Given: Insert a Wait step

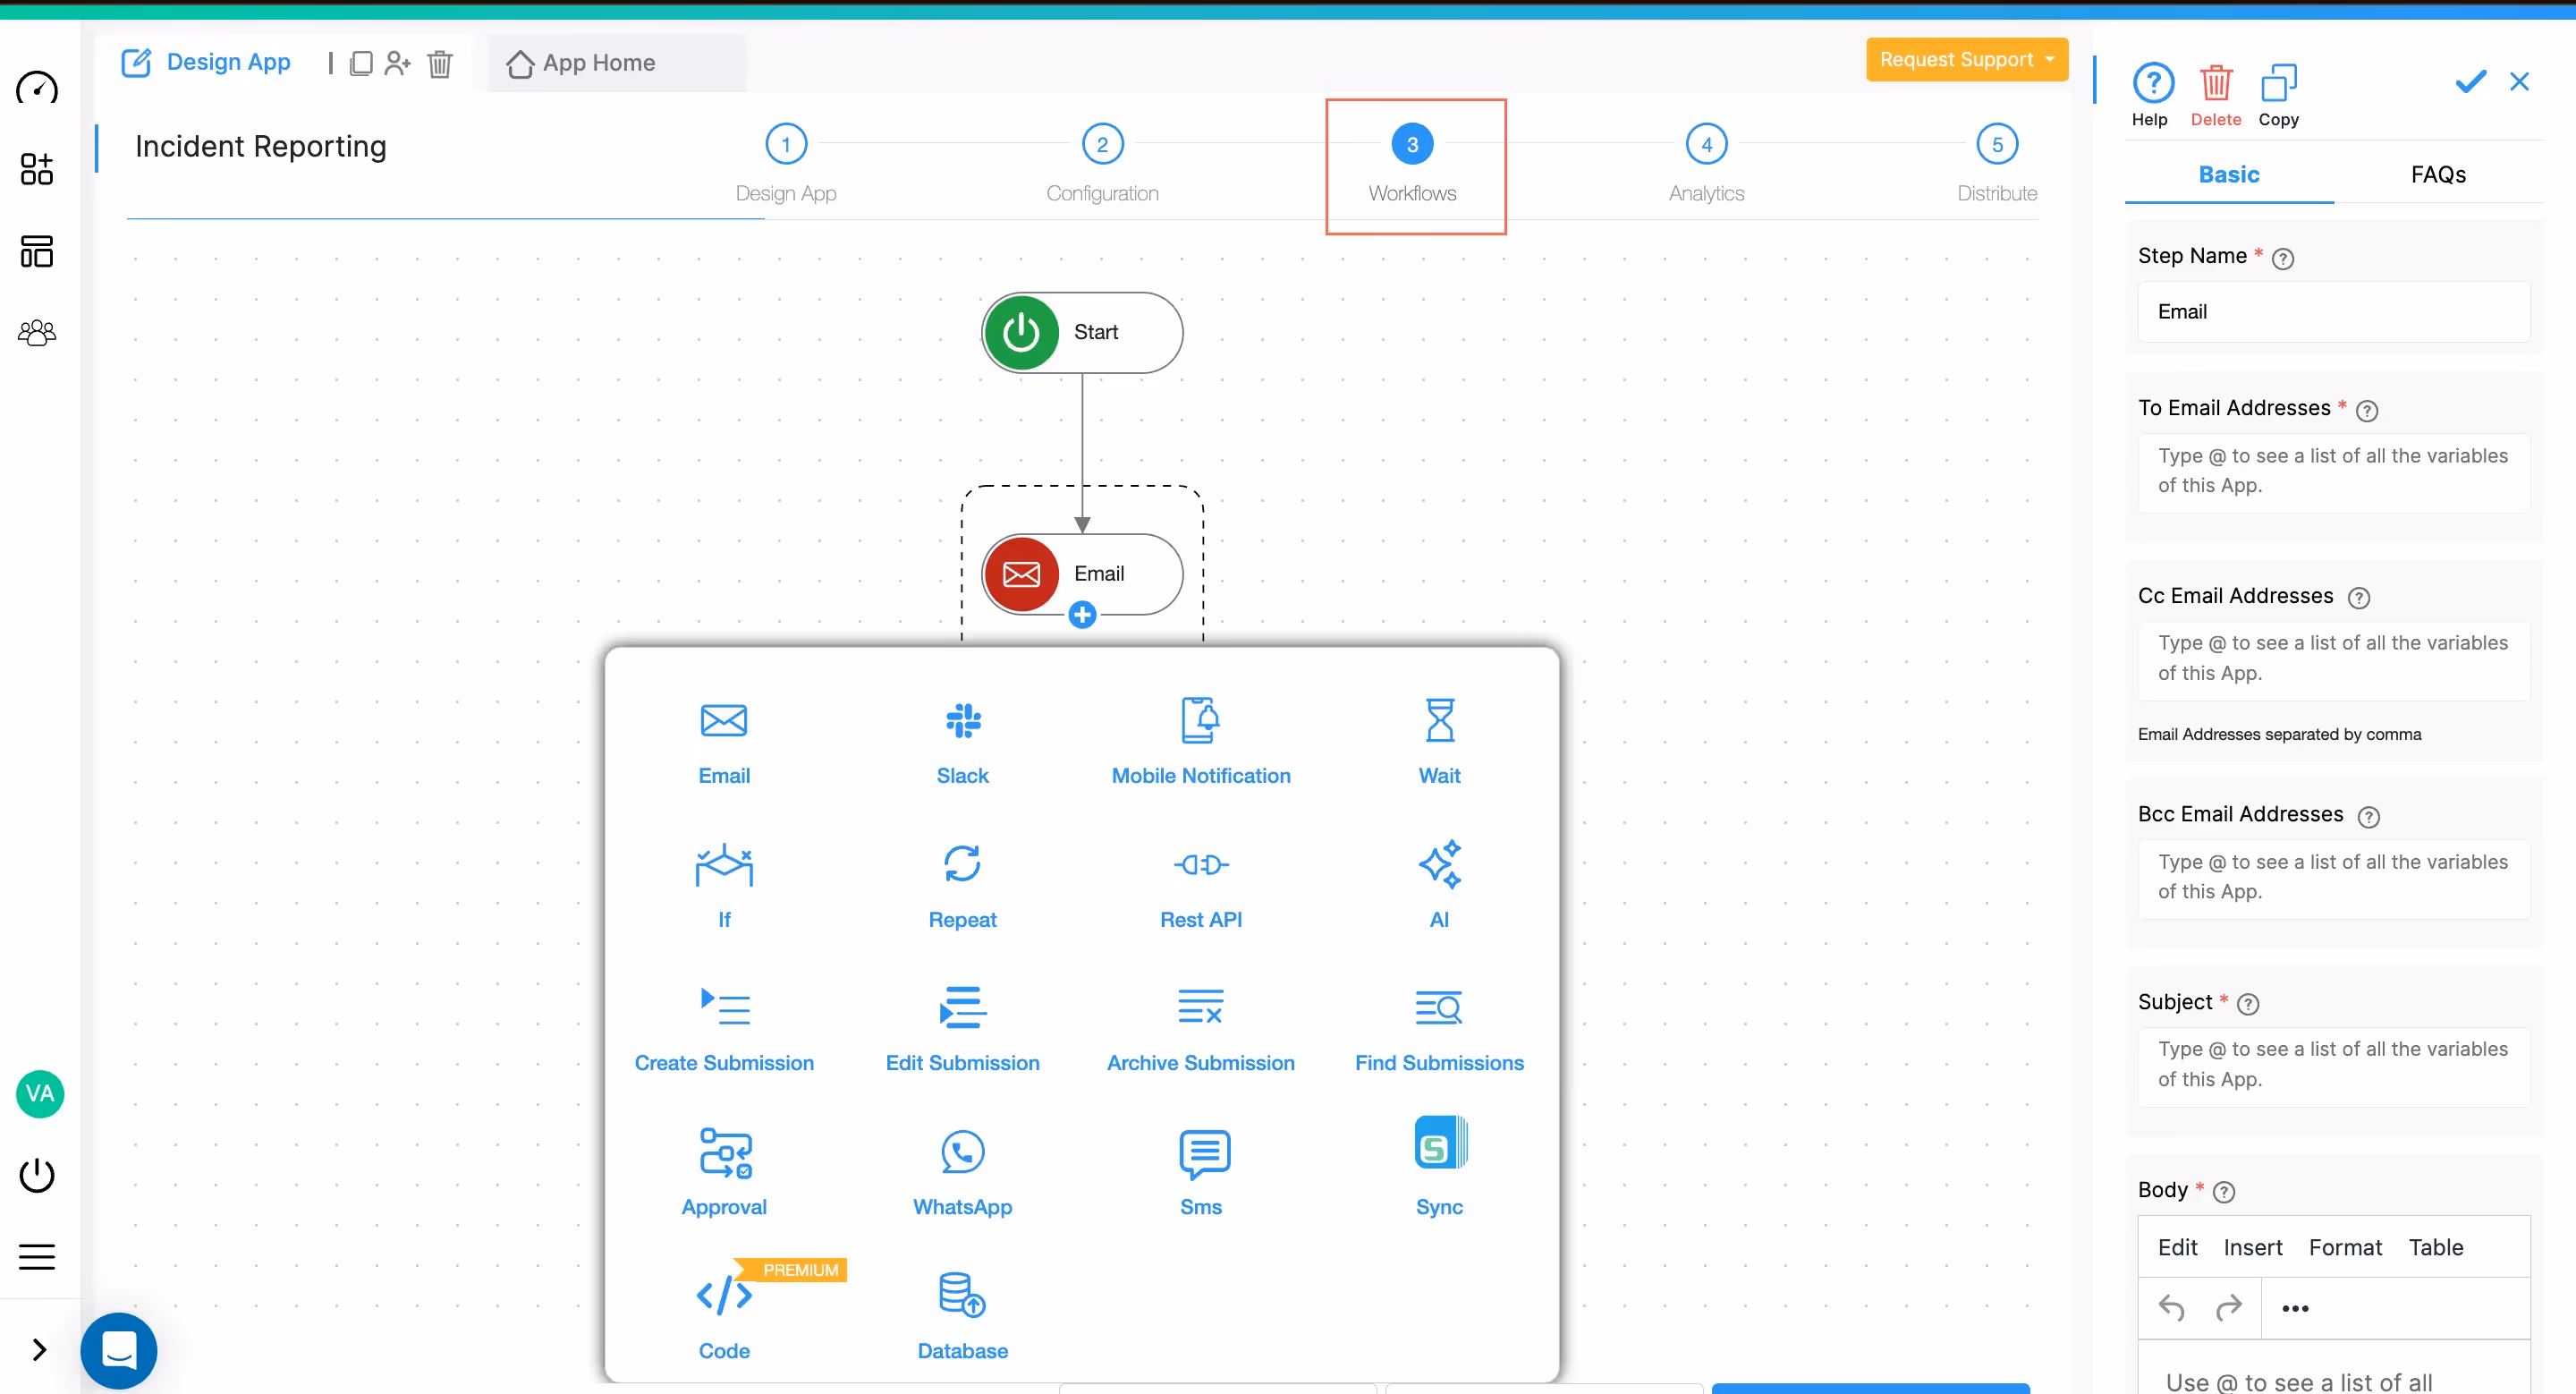Looking at the screenshot, I should (1439, 740).
